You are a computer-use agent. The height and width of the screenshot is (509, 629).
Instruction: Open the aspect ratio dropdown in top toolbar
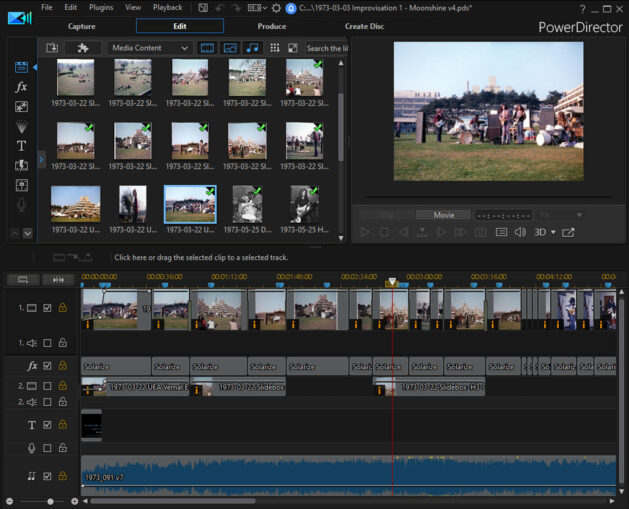[x=257, y=8]
